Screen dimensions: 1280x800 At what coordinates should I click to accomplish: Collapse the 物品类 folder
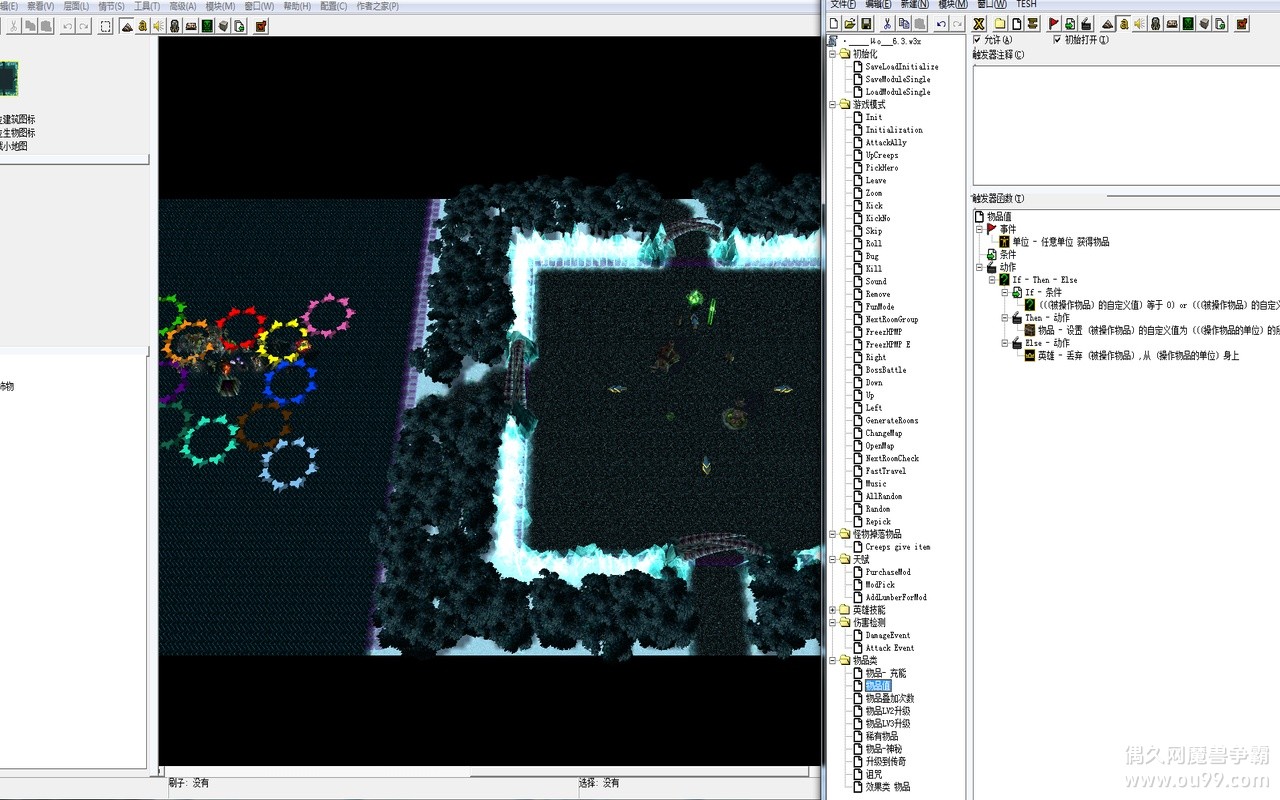point(833,660)
